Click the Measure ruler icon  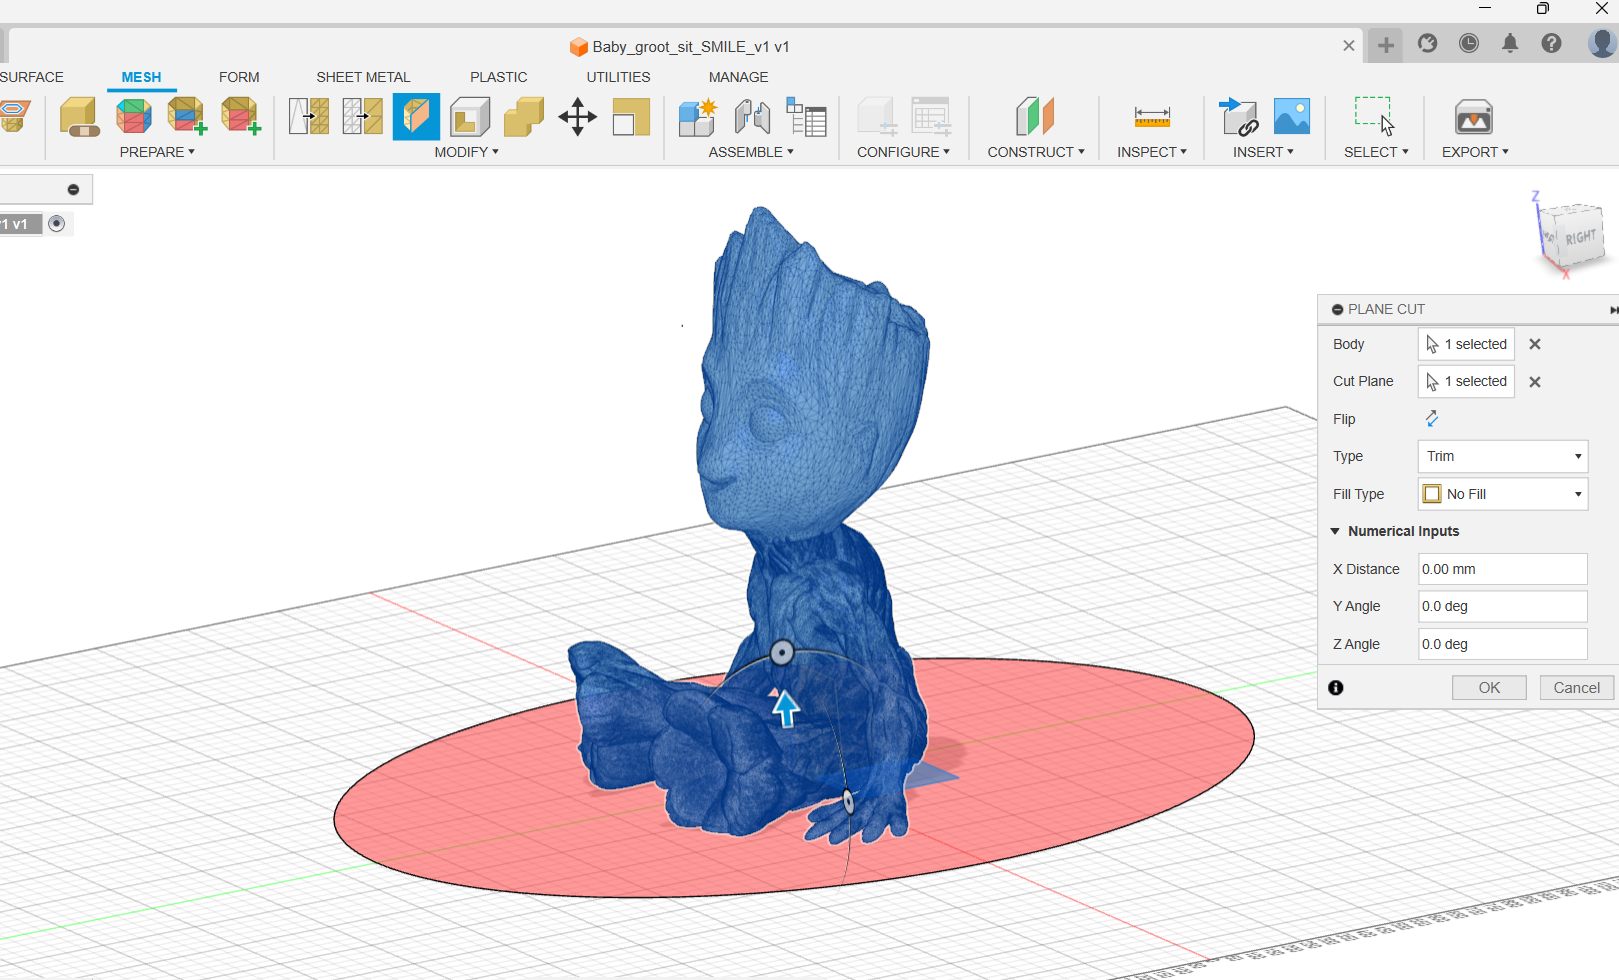point(1152,117)
